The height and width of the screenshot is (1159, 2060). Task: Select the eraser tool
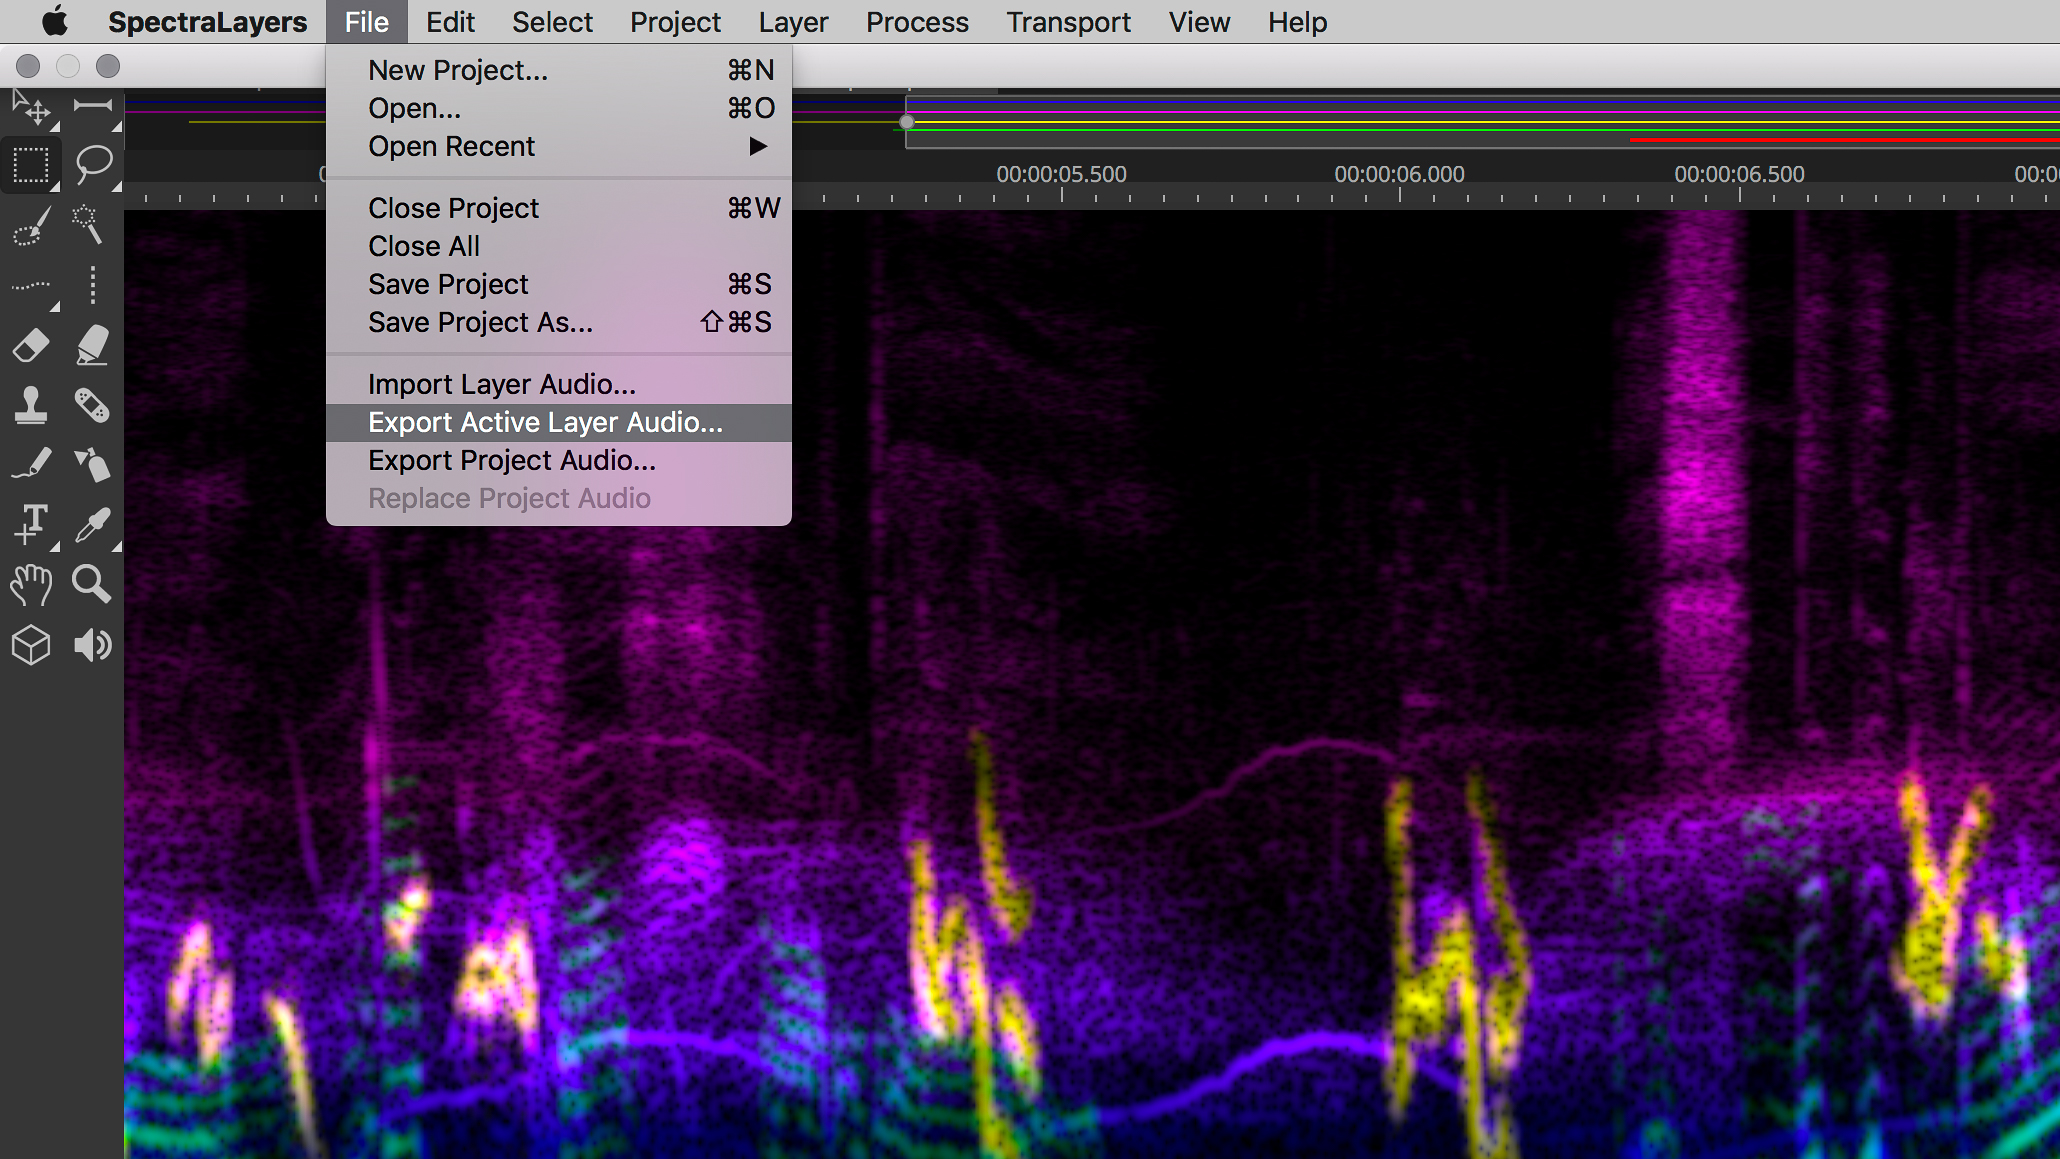30,345
